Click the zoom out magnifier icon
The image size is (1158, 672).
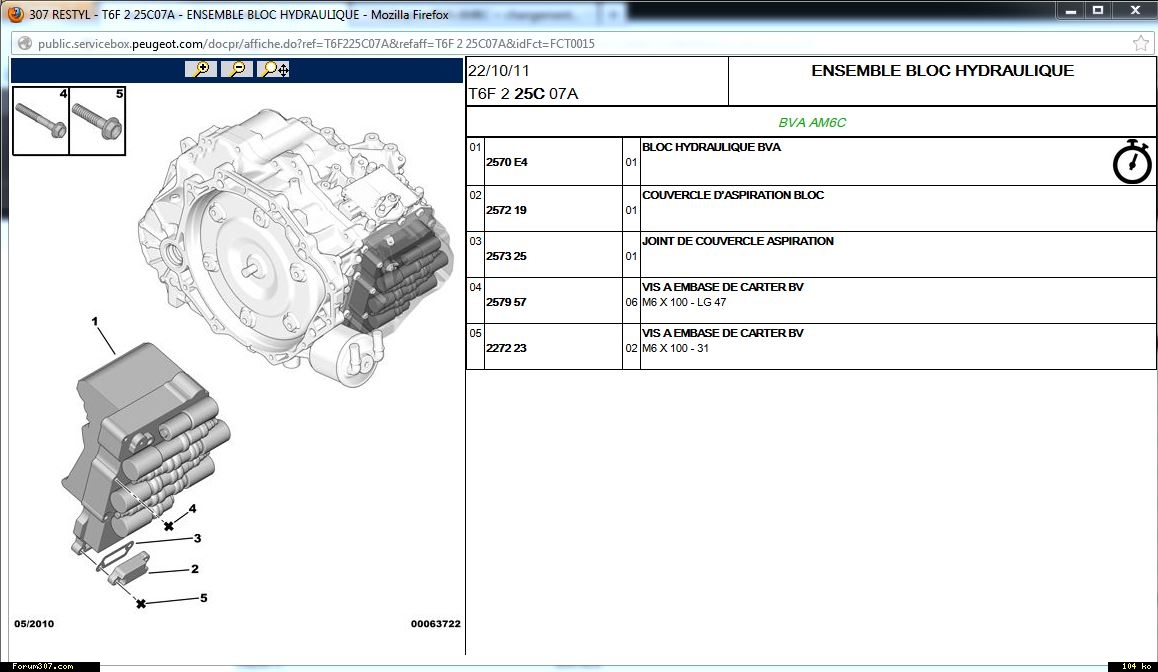click(x=236, y=69)
